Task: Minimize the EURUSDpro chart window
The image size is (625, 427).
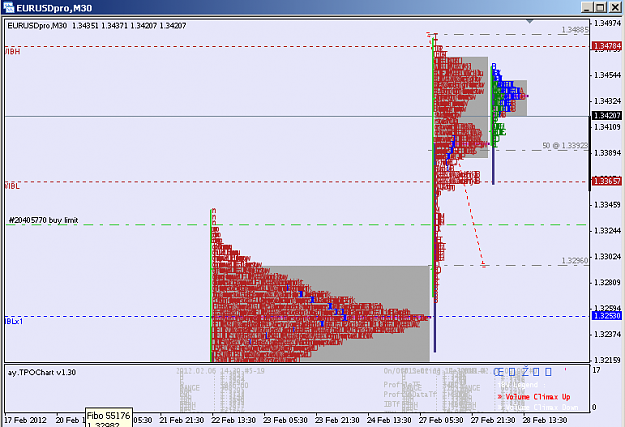Action: pyautogui.click(x=587, y=7)
